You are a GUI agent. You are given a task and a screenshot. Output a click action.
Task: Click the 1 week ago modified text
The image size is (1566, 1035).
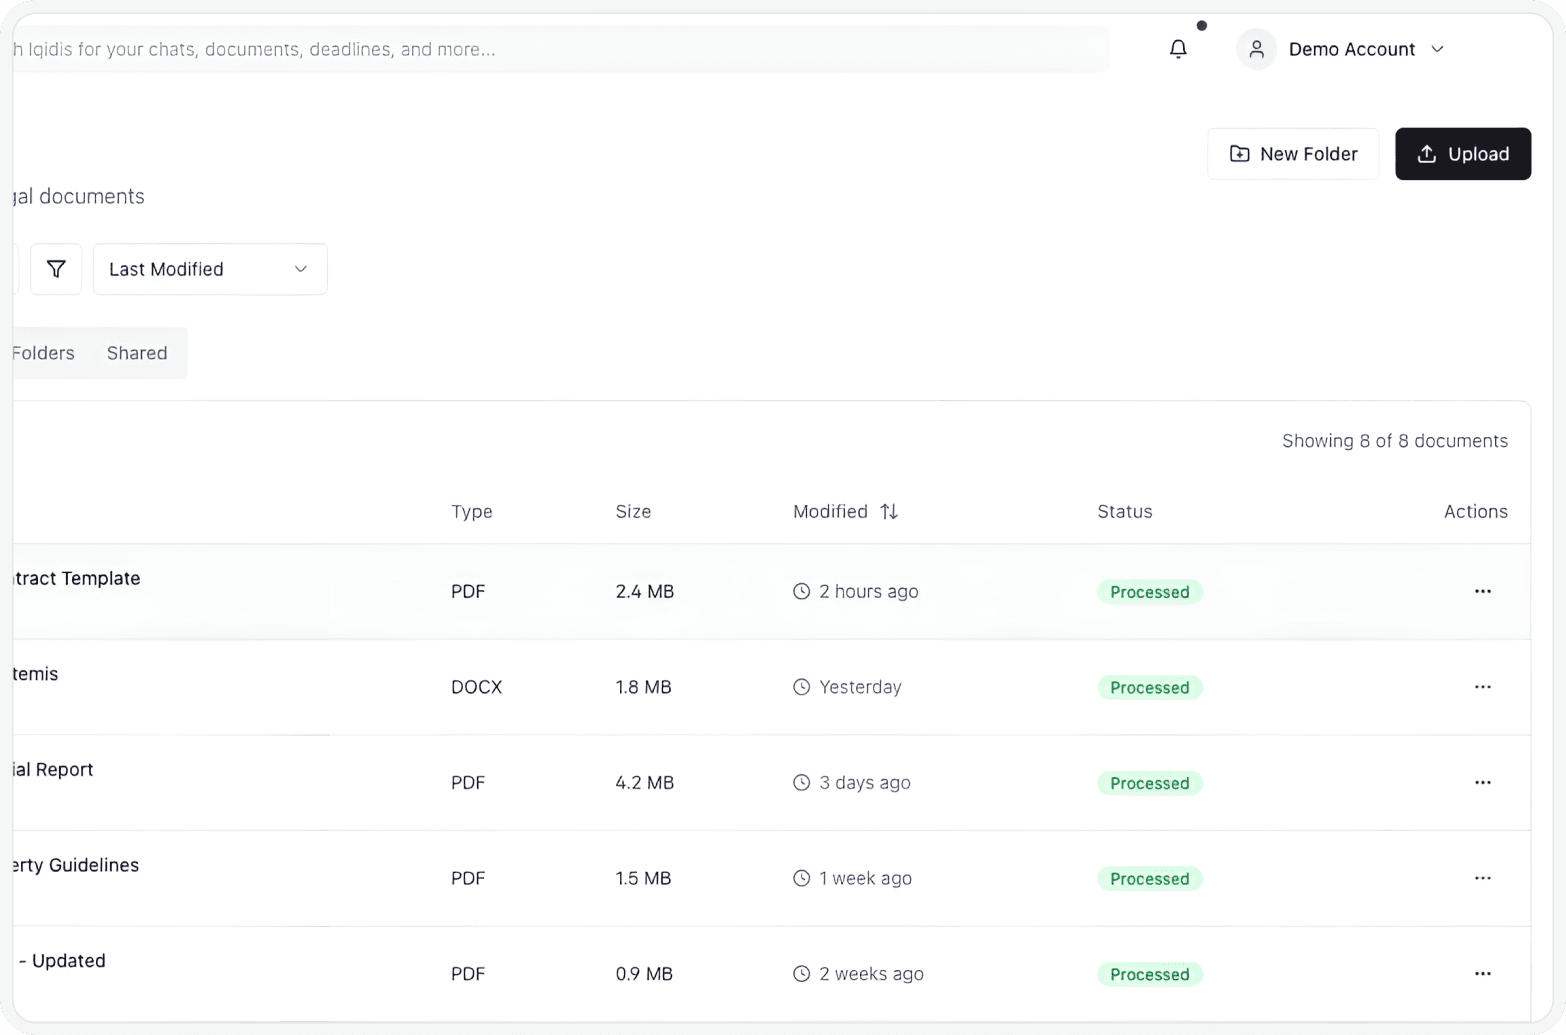(x=865, y=878)
